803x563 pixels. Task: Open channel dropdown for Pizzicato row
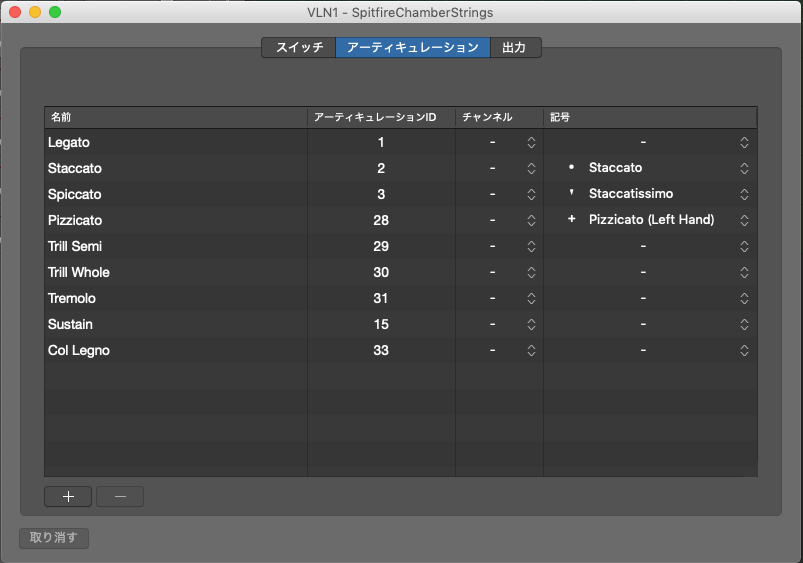pos(531,220)
